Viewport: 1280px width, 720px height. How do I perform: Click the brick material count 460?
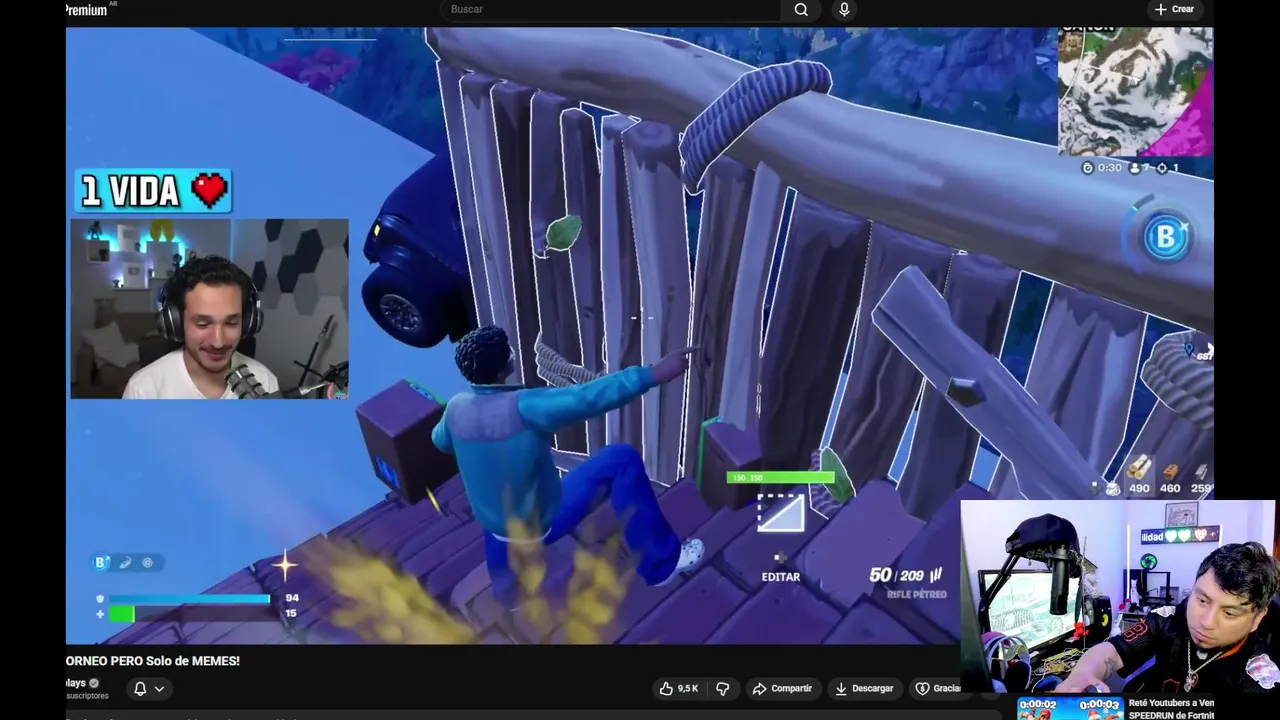(1170, 488)
